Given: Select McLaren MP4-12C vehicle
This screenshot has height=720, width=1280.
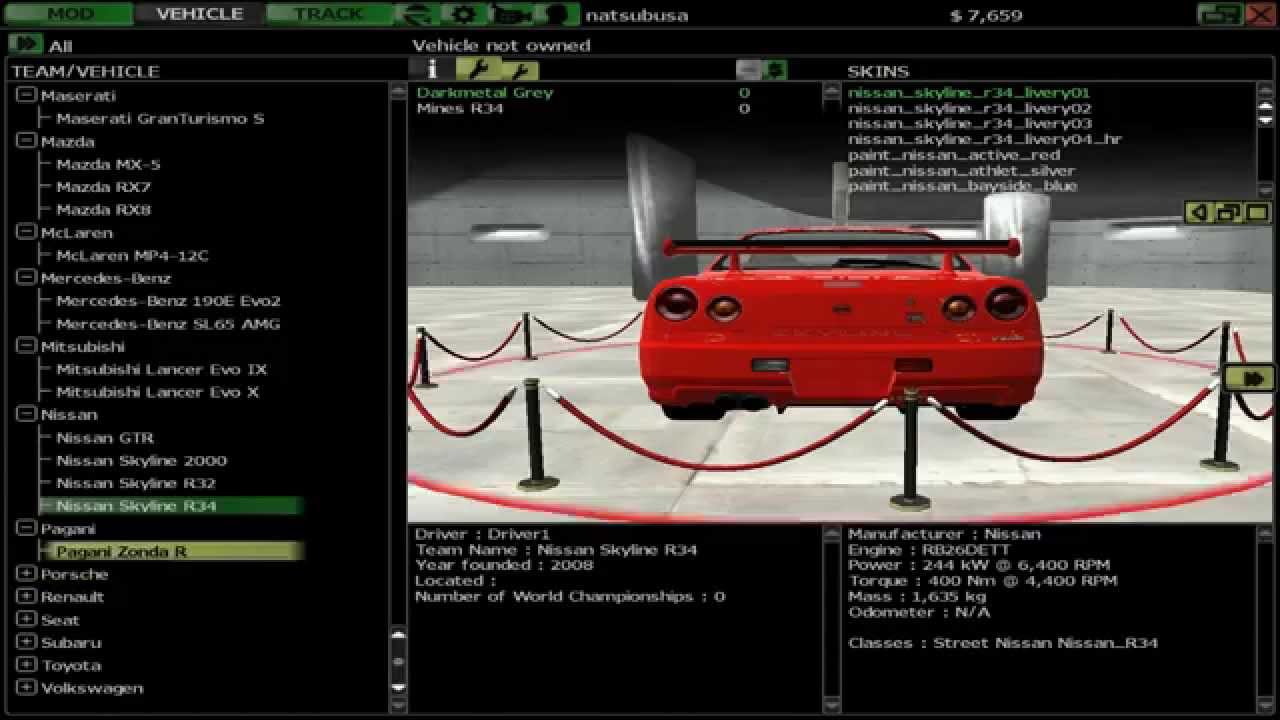Looking at the screenshot, I should point(132,255).
